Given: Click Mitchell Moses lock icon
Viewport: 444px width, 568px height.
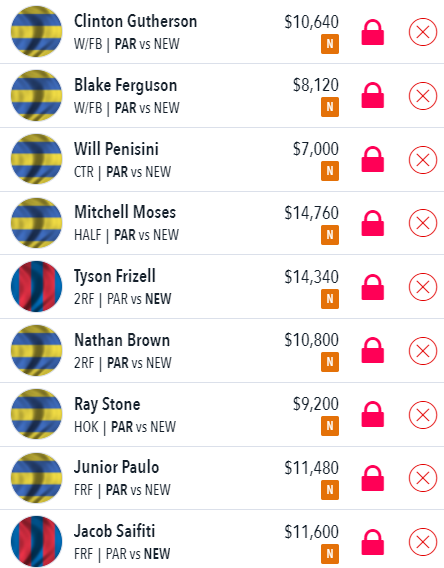Looking at the screenshot, I should tap(373, 223).
